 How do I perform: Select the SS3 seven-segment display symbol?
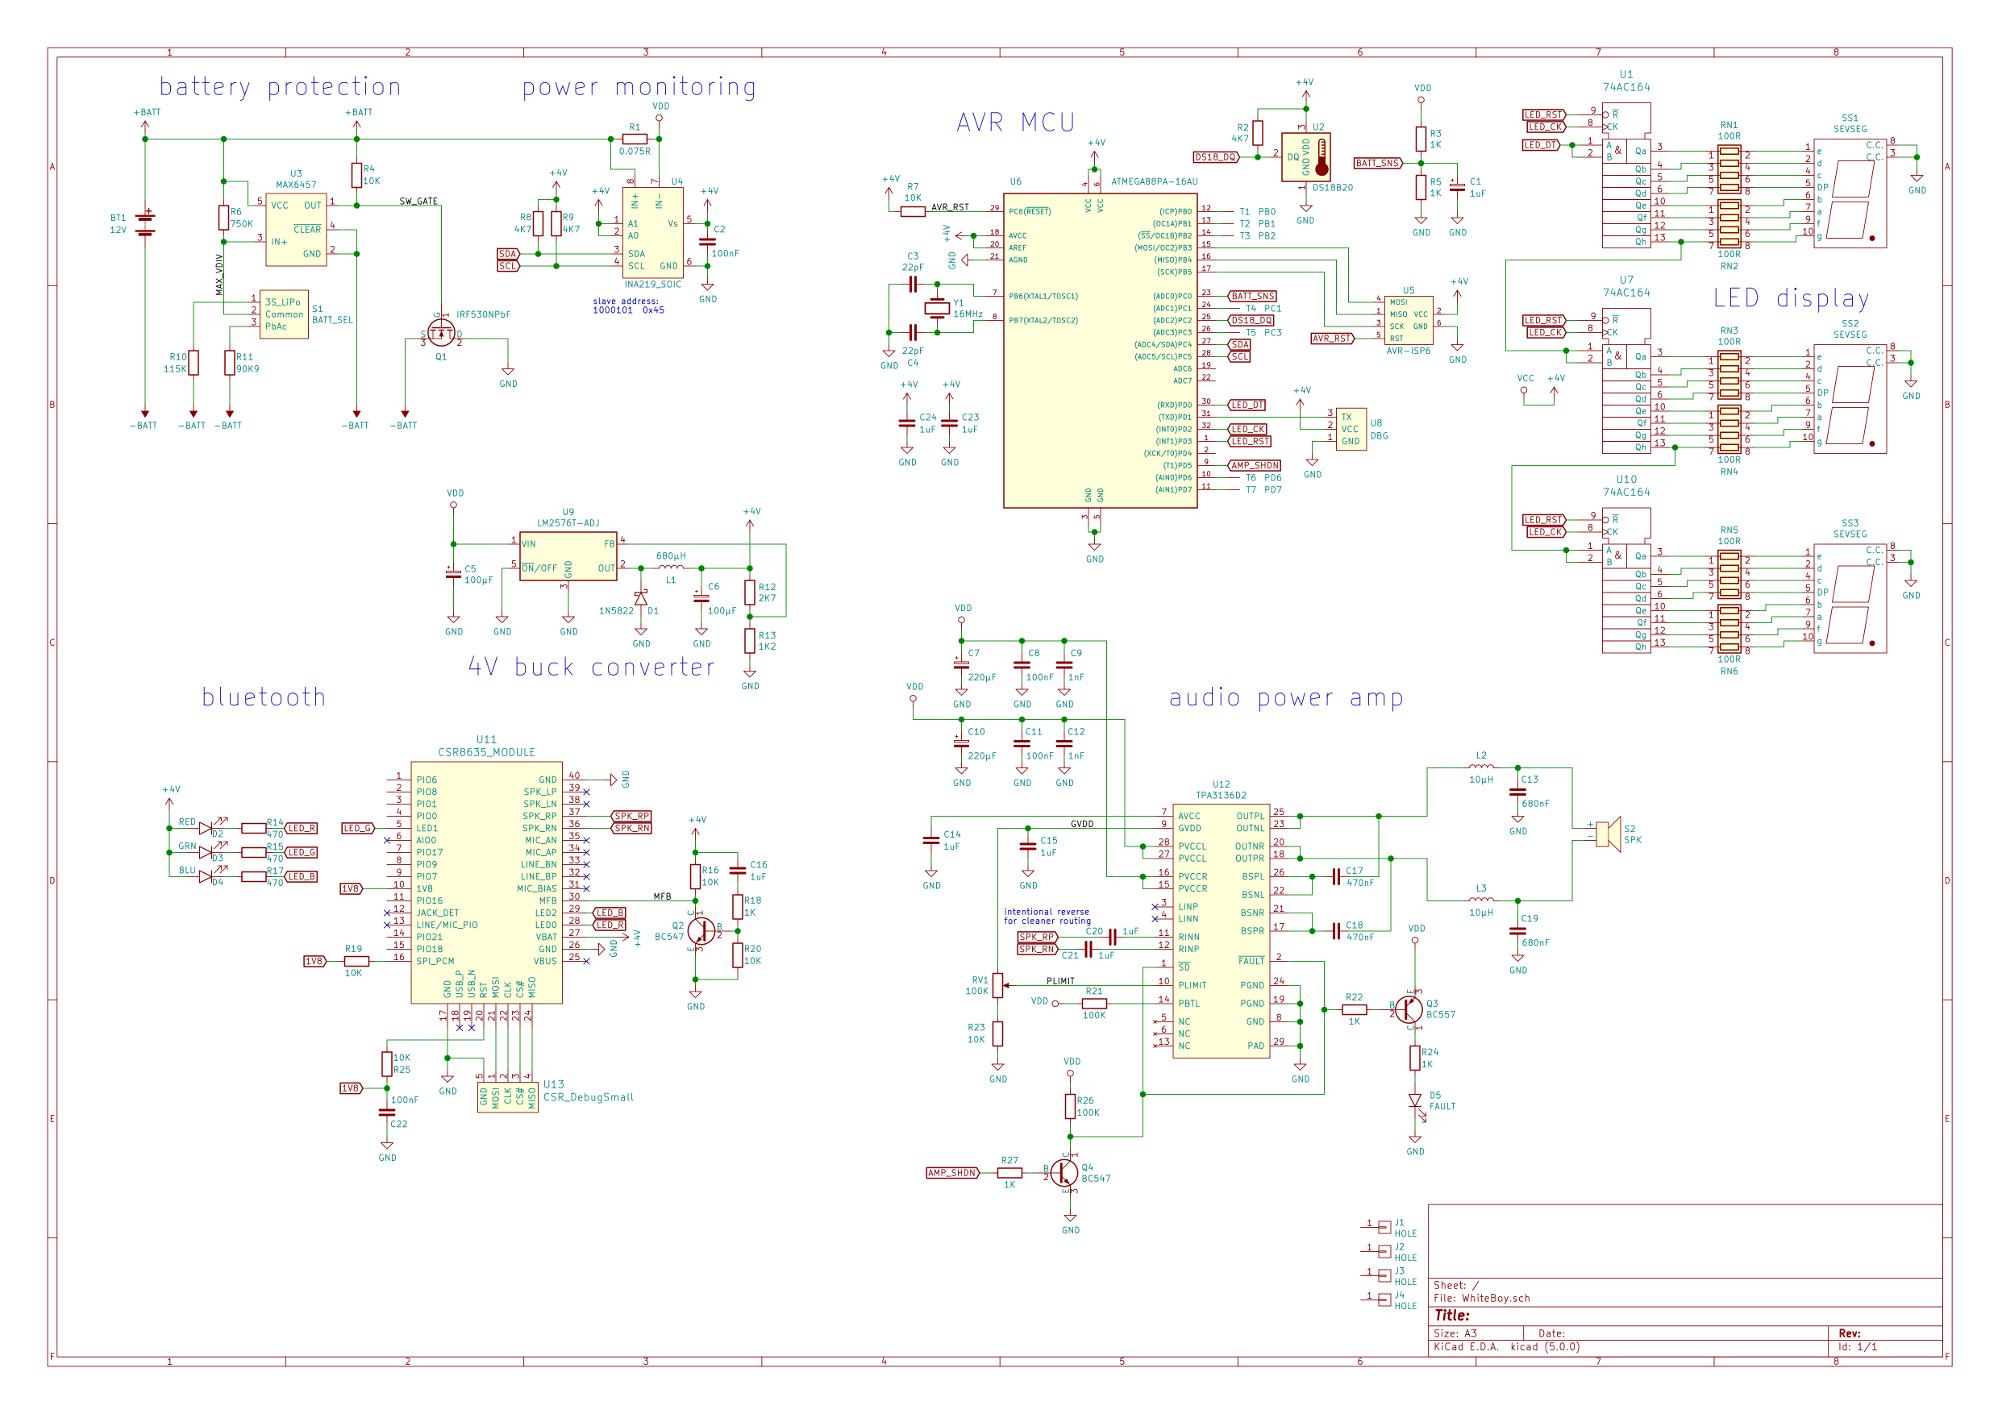coord(1850,598)
